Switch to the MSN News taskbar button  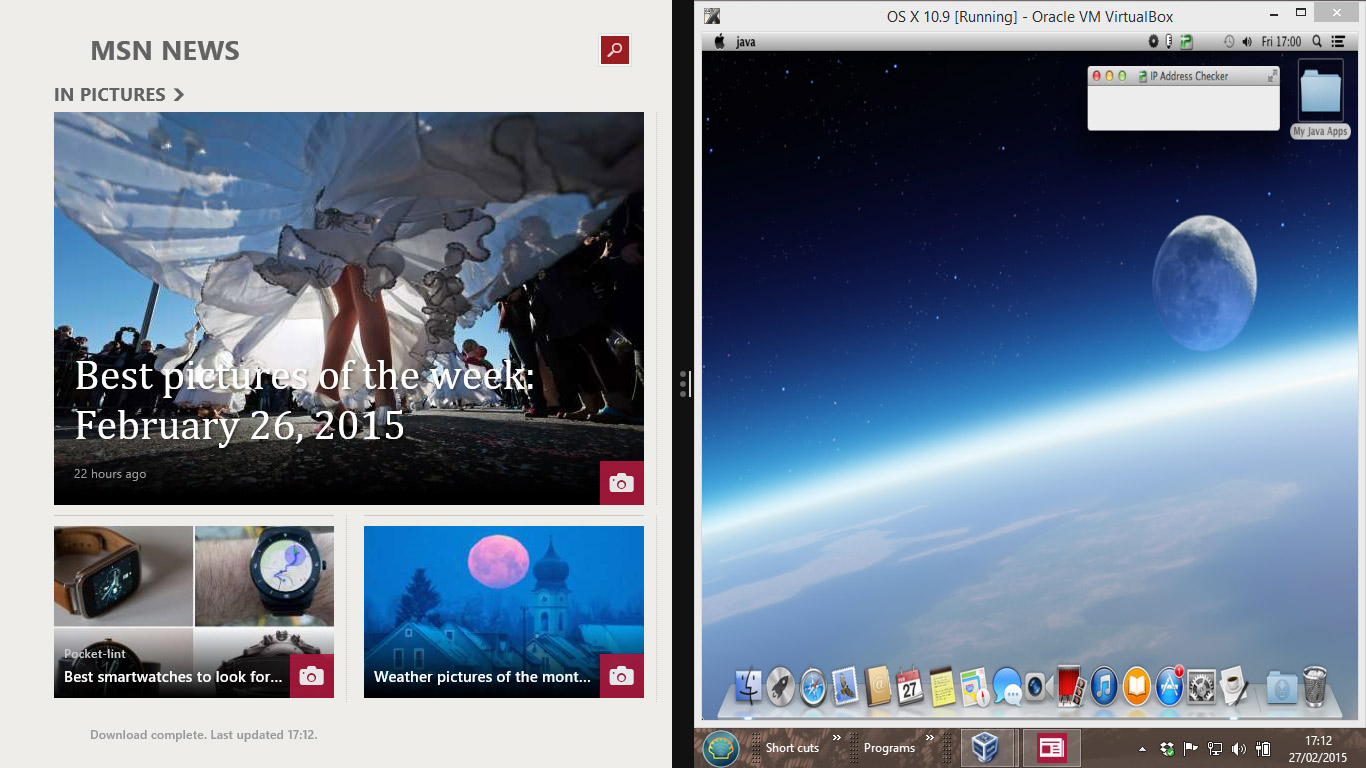point(1051,748)
